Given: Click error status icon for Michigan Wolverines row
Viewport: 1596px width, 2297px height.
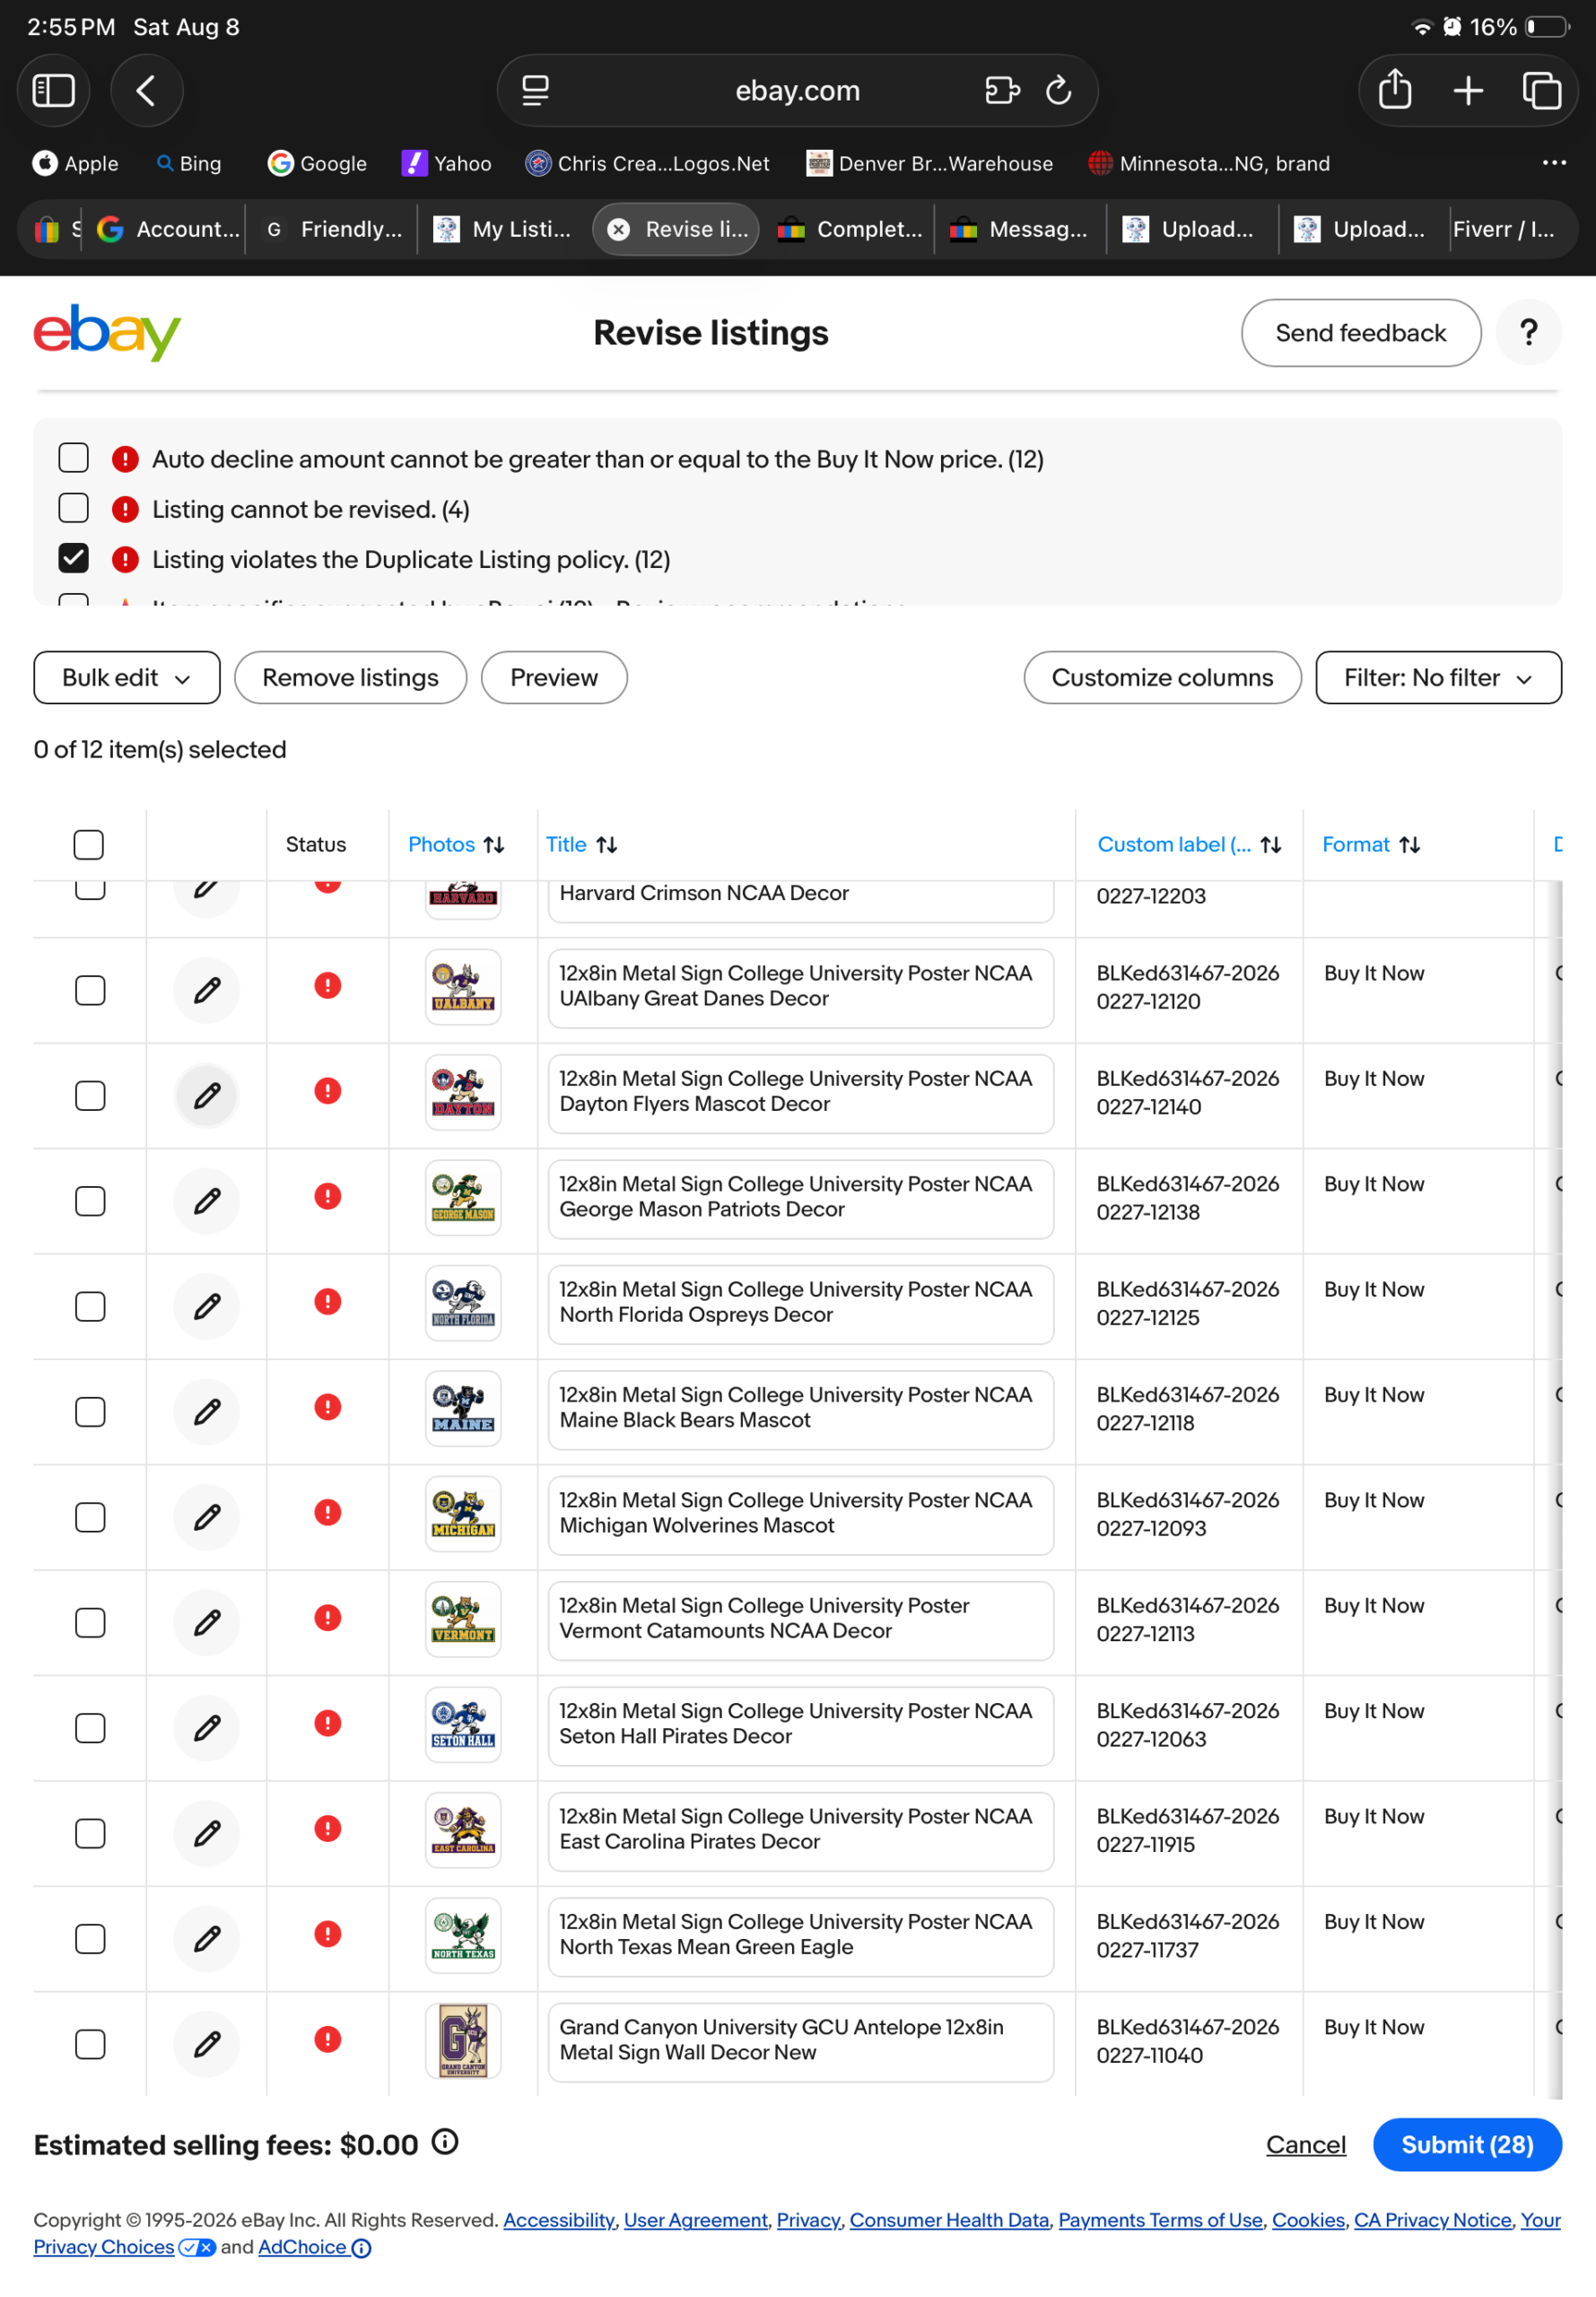Looking at the screenshot, I should click(328, 1512).
